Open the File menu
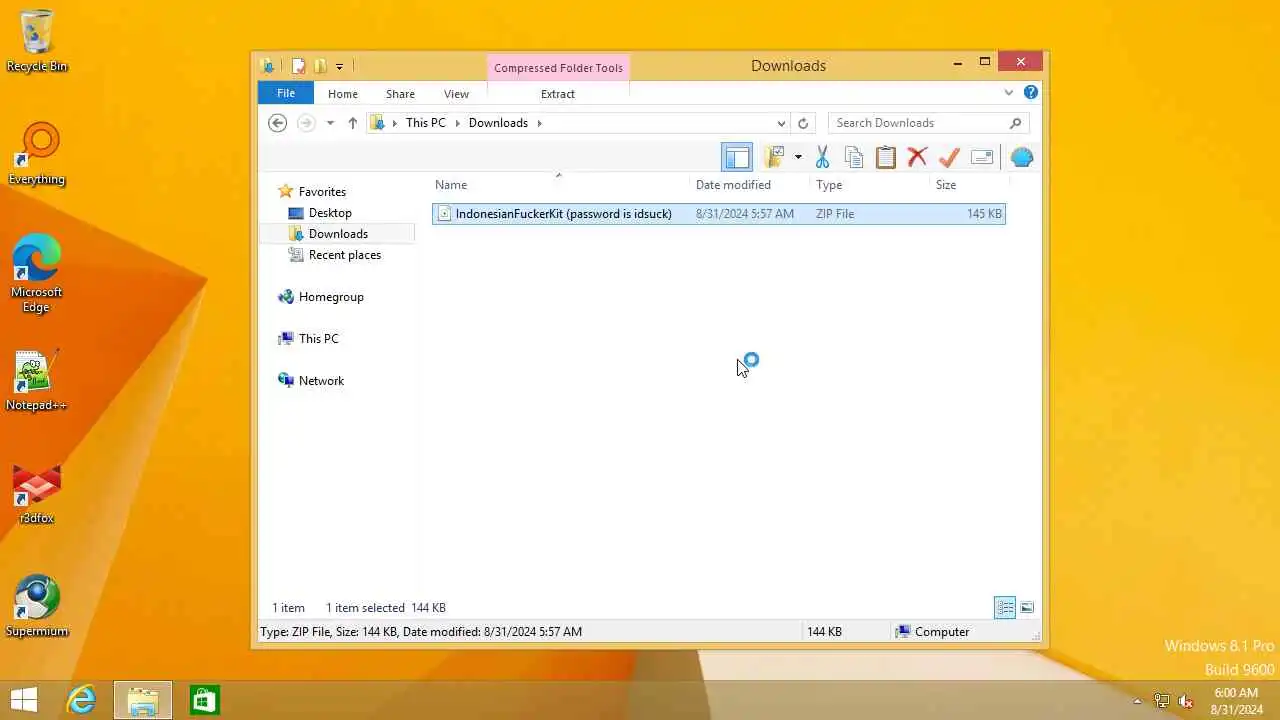 tap(286, 93)
